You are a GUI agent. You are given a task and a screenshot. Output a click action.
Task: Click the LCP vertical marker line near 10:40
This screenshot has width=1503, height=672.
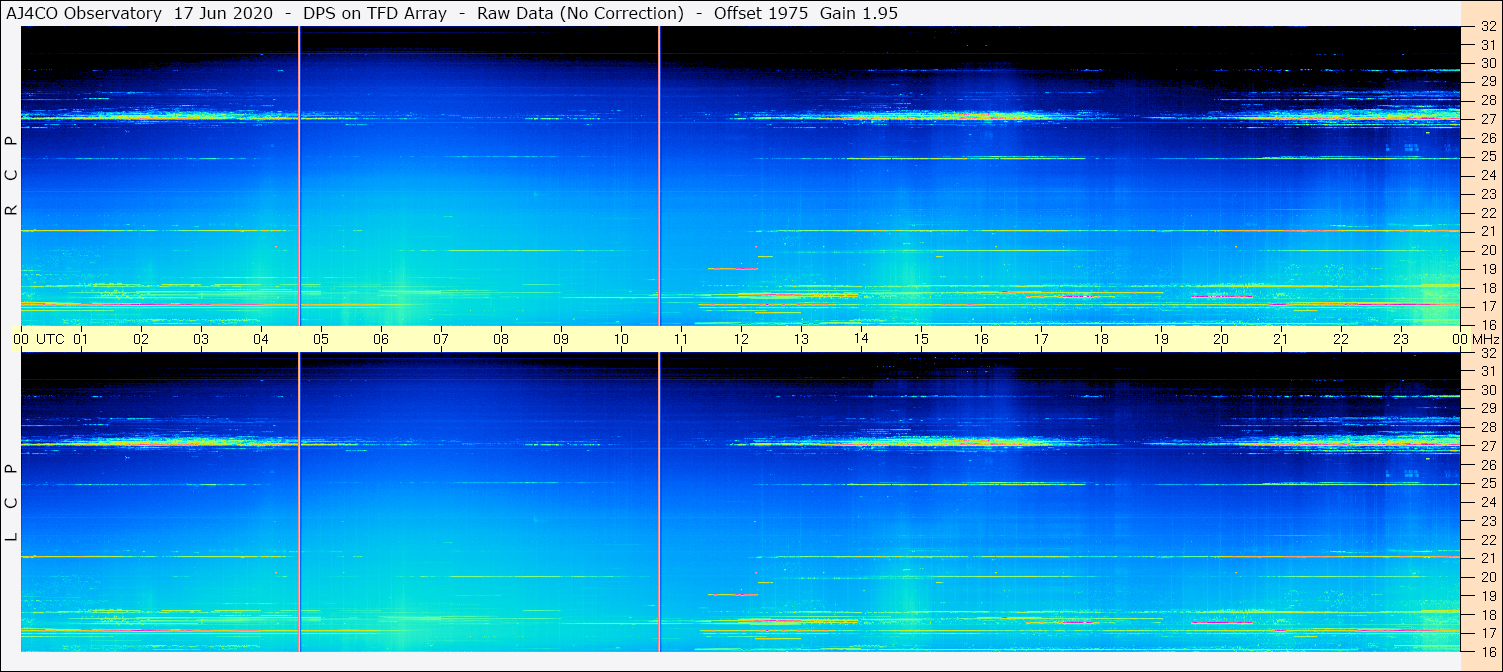[659, 503]
